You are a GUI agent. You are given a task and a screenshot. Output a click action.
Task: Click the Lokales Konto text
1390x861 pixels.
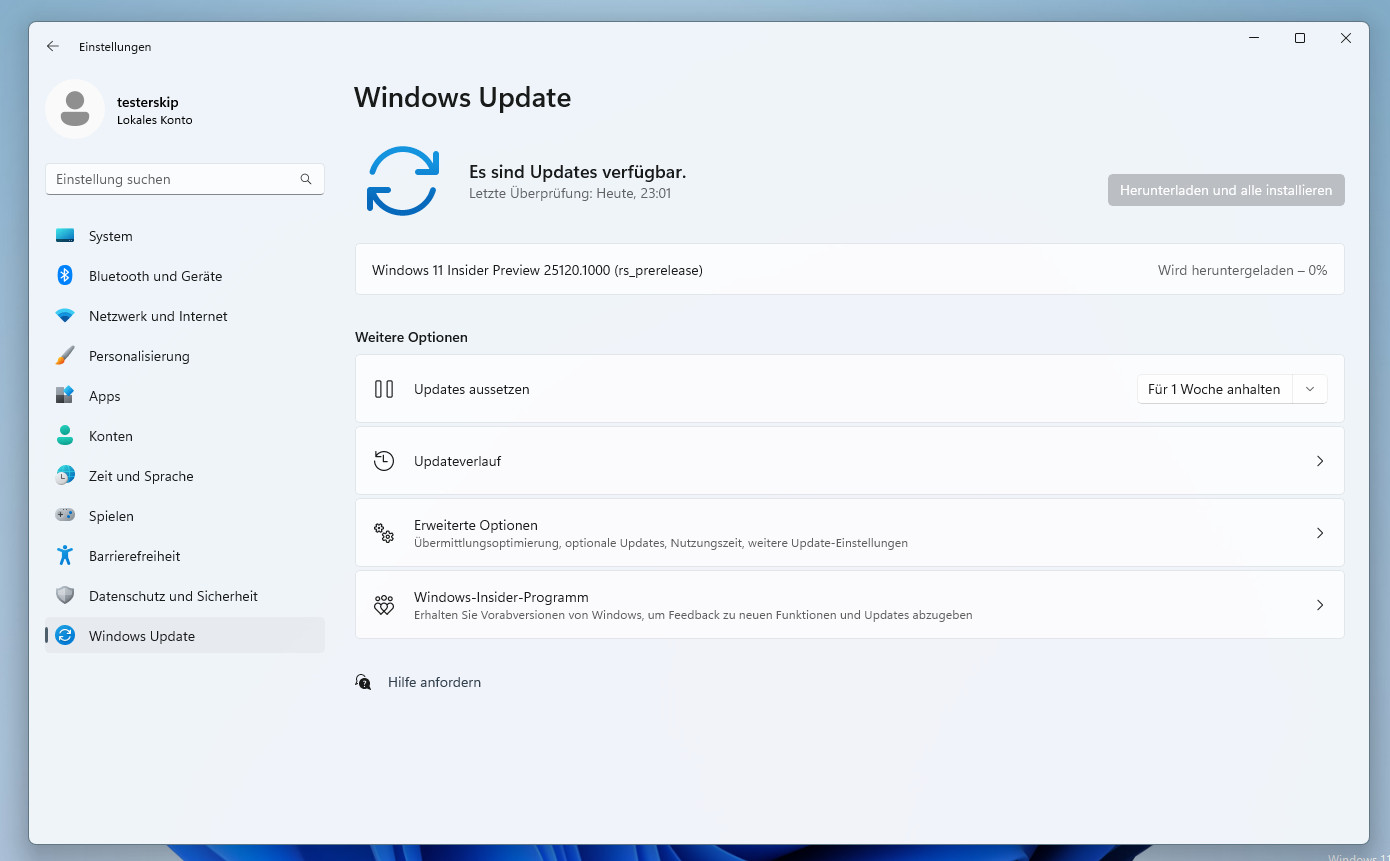pos(154,120)
